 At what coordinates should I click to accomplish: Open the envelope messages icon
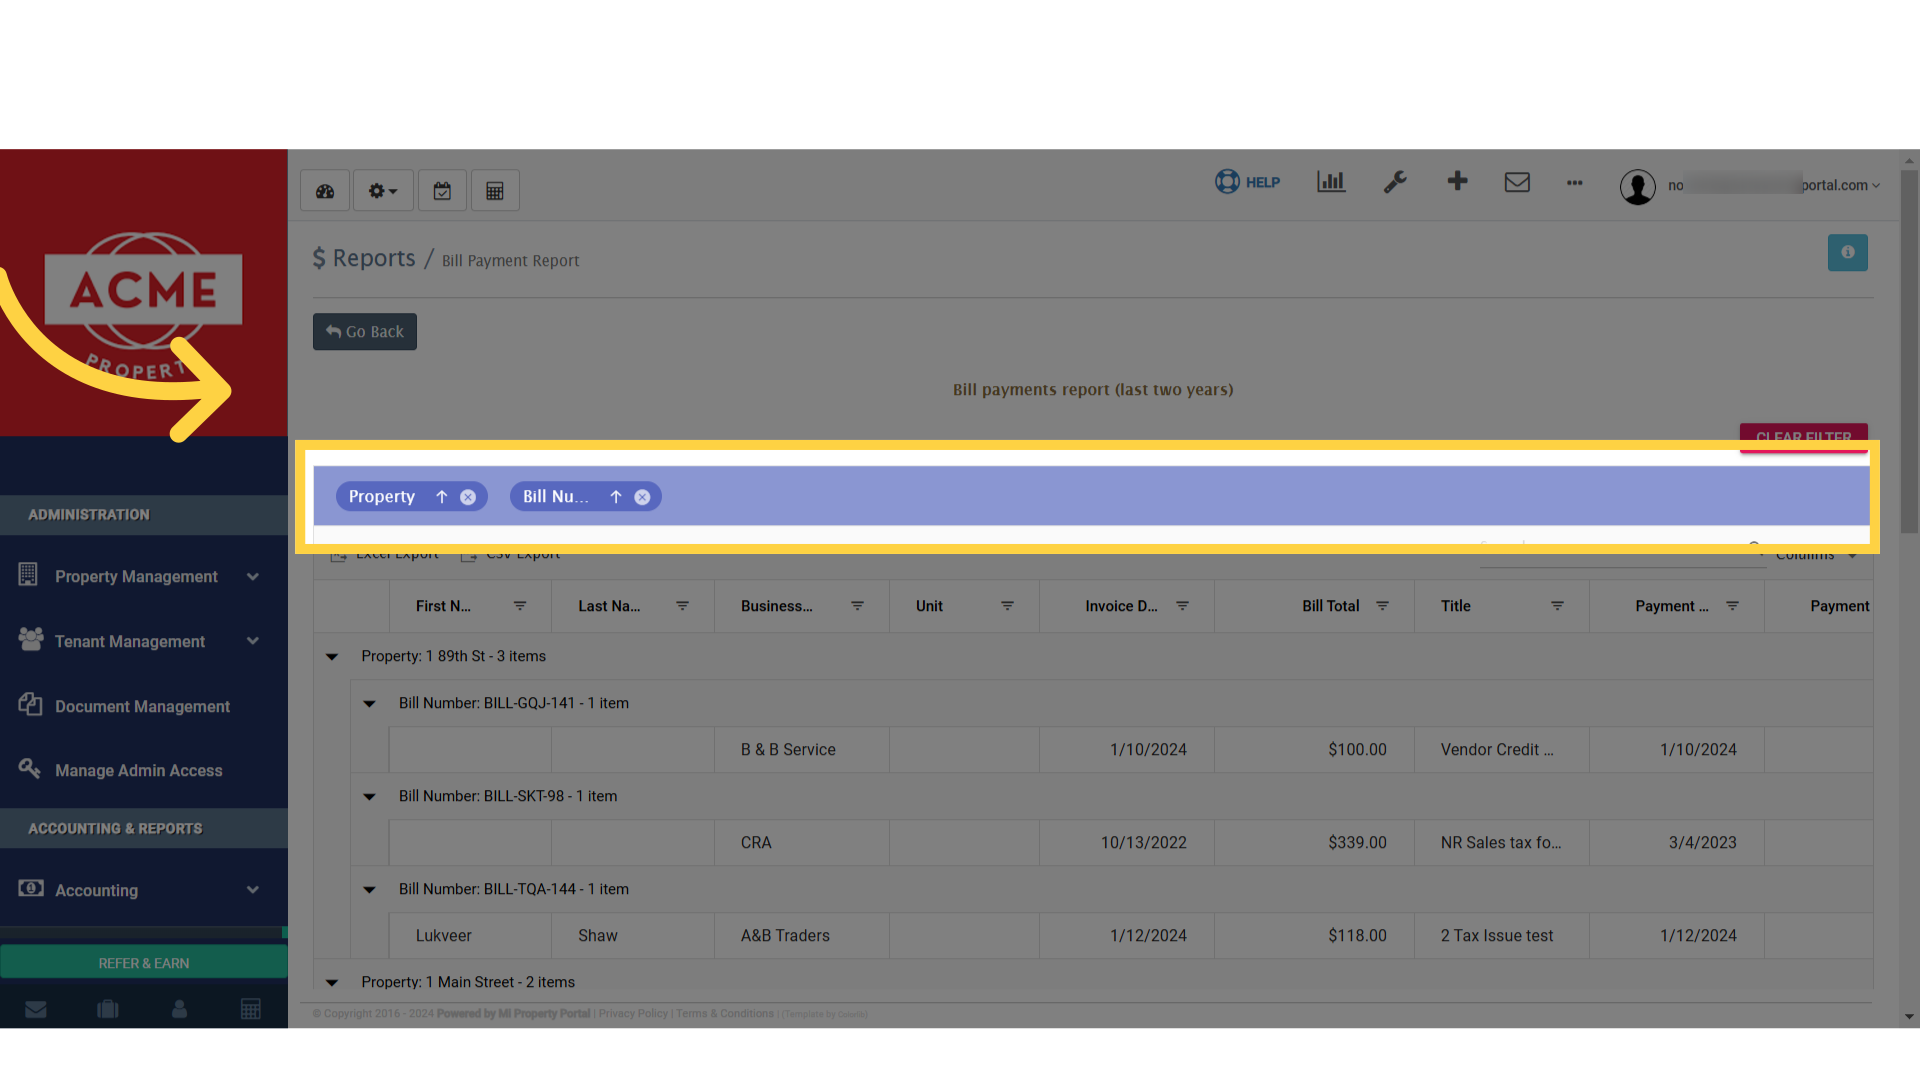(x=1517, y=182)
